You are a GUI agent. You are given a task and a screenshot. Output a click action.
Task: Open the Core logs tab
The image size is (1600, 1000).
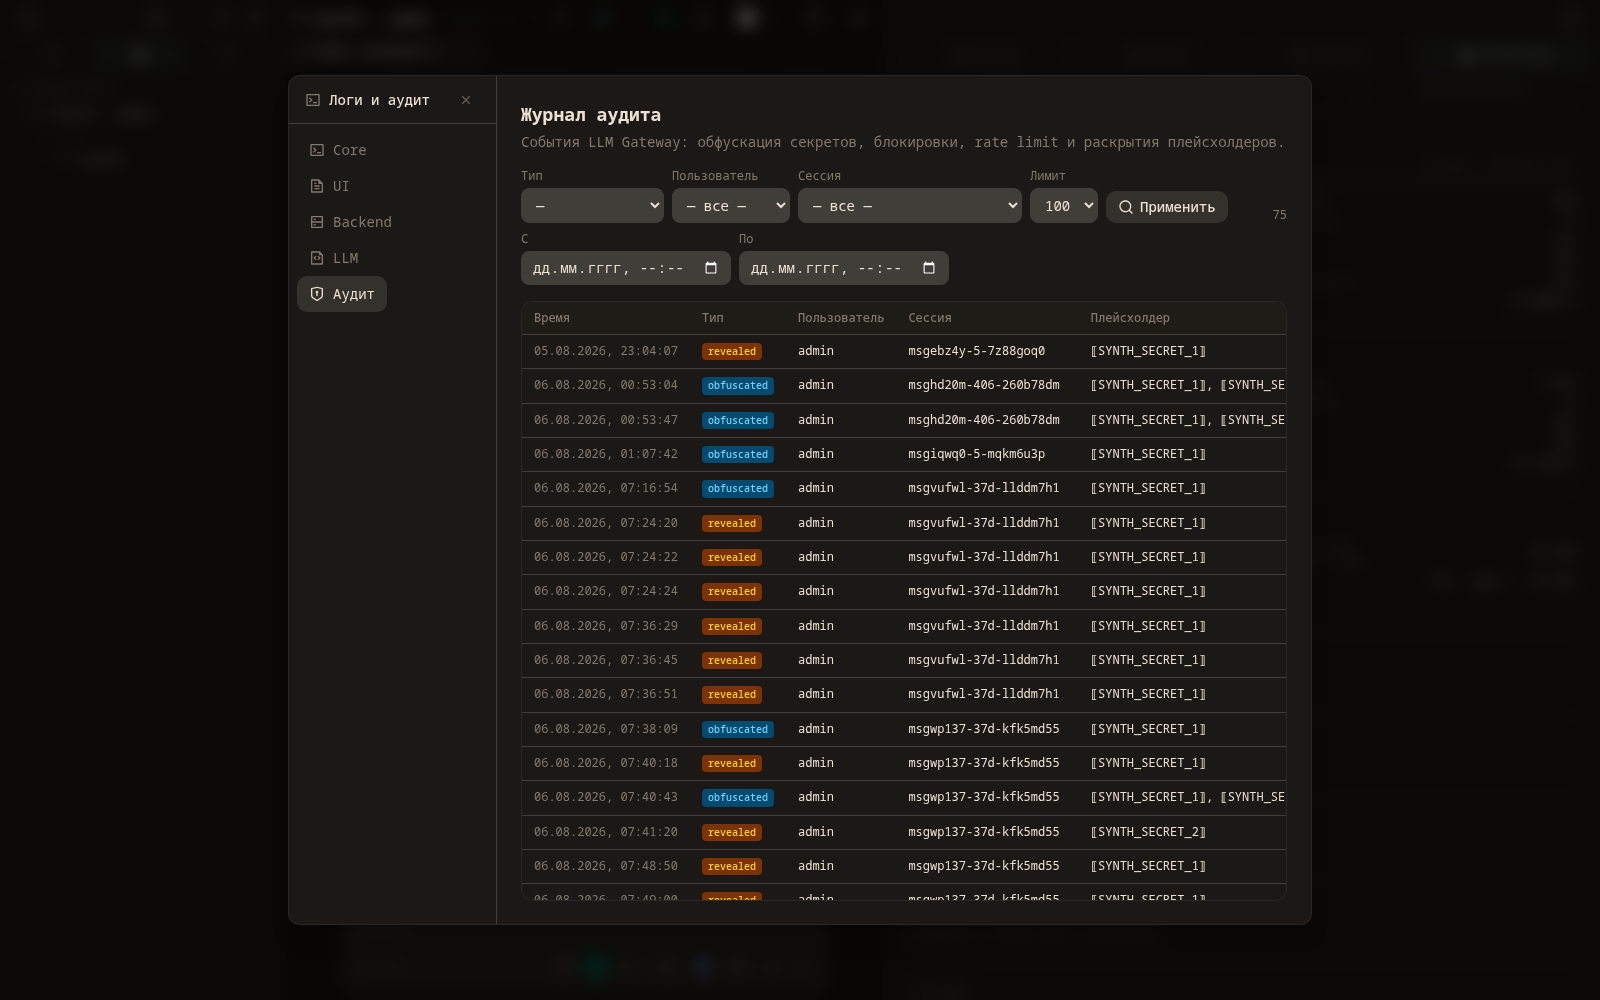(338, 150)
